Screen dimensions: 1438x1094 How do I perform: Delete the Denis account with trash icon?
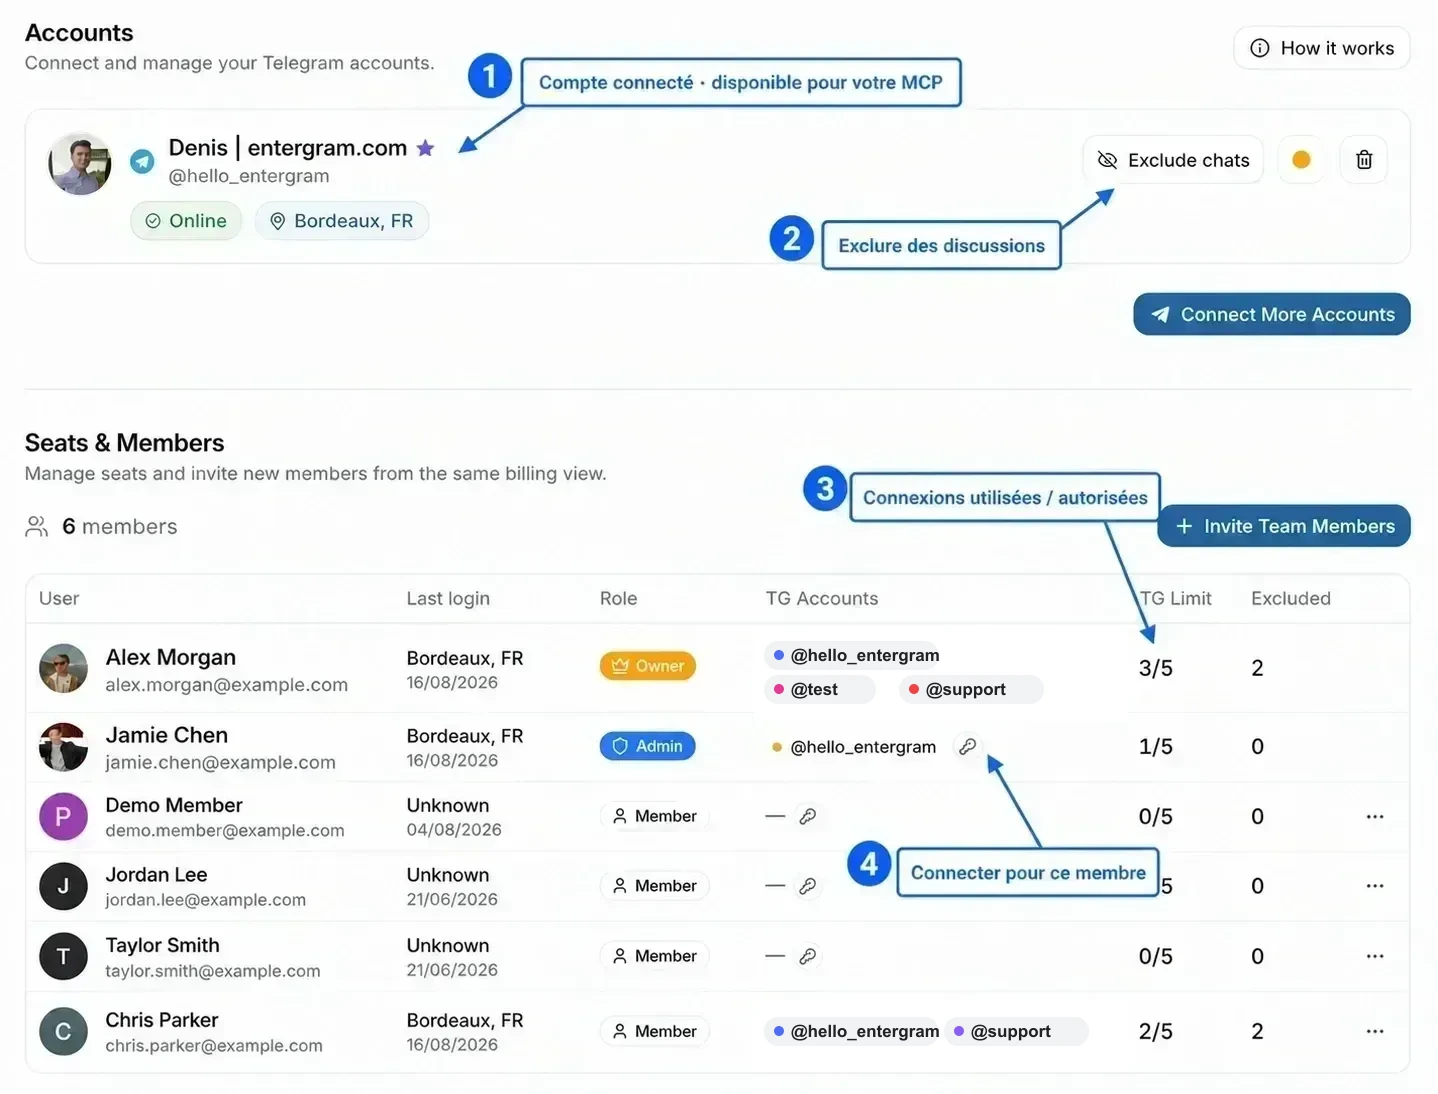coord(1364,160)
